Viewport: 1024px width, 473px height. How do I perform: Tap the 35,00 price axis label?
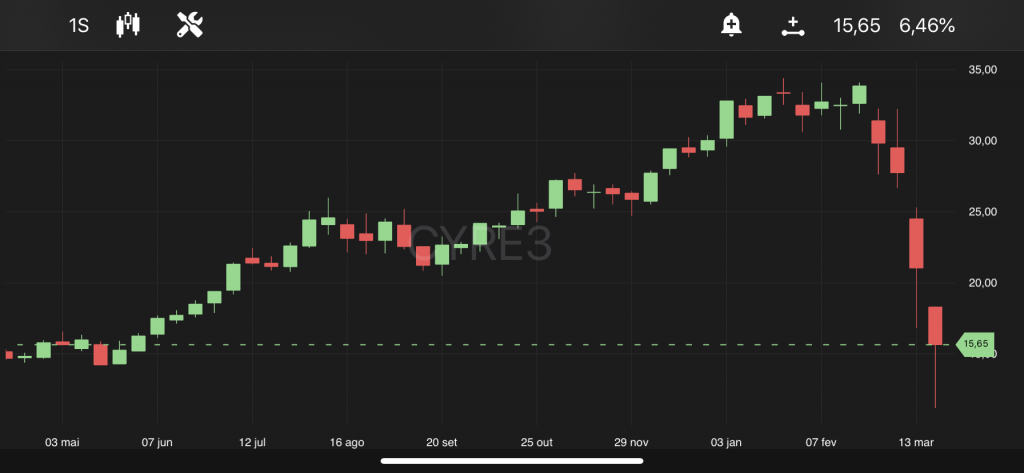coord(984,69)
